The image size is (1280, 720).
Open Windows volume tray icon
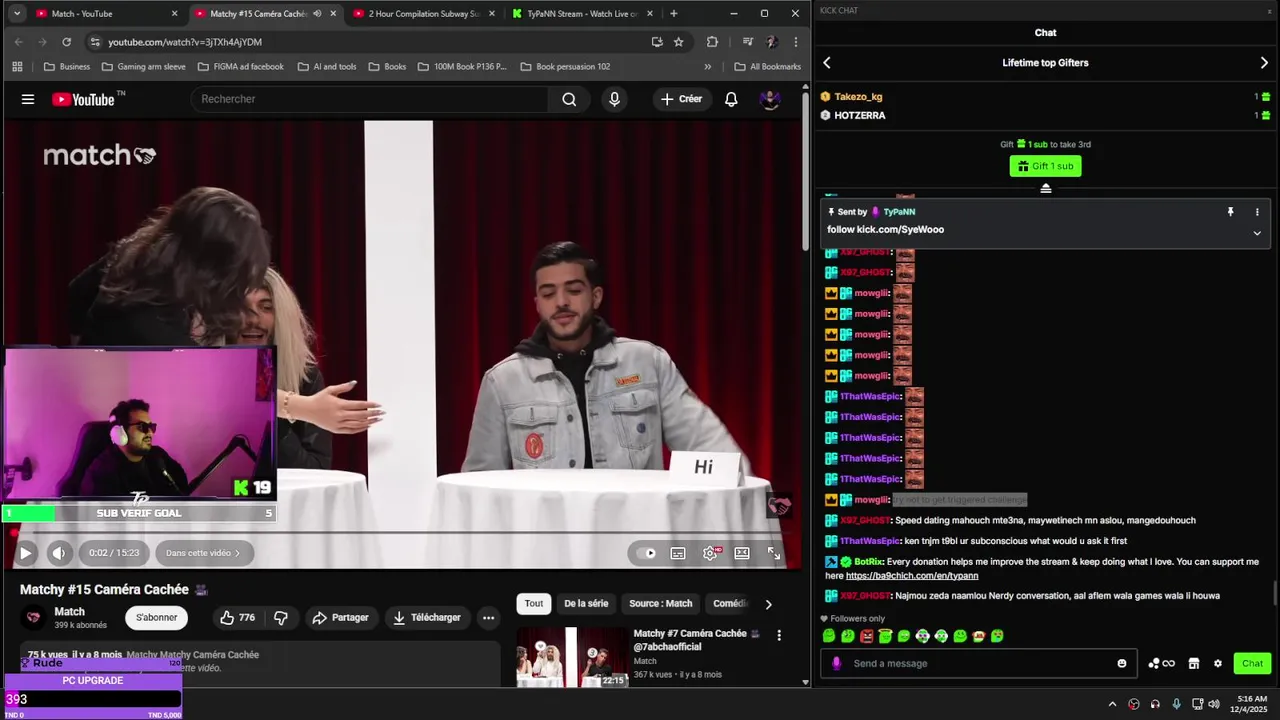1214,704
